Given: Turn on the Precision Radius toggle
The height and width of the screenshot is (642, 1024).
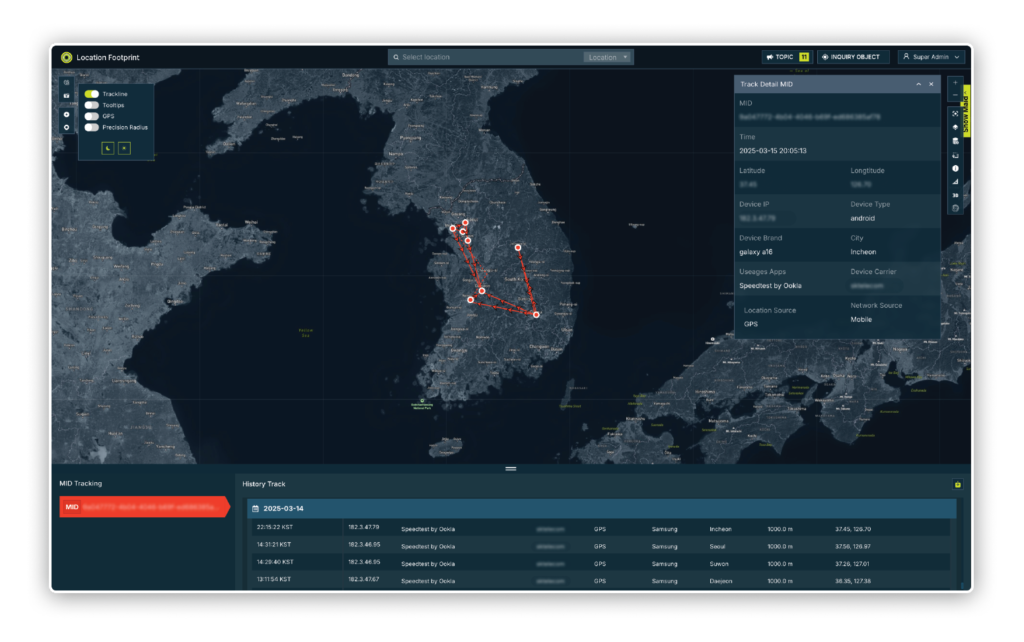Looking at the screenshot, I should [91, 127].
